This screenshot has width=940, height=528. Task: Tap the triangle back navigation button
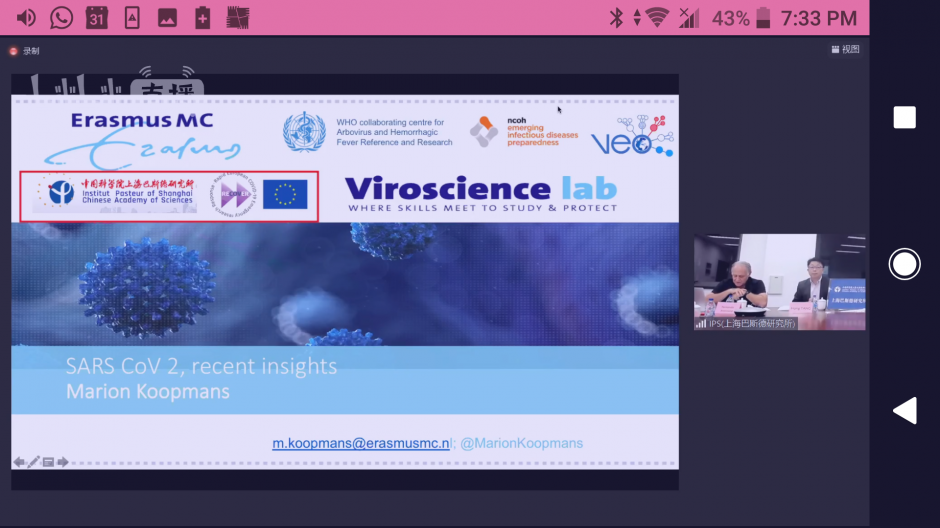905,411
